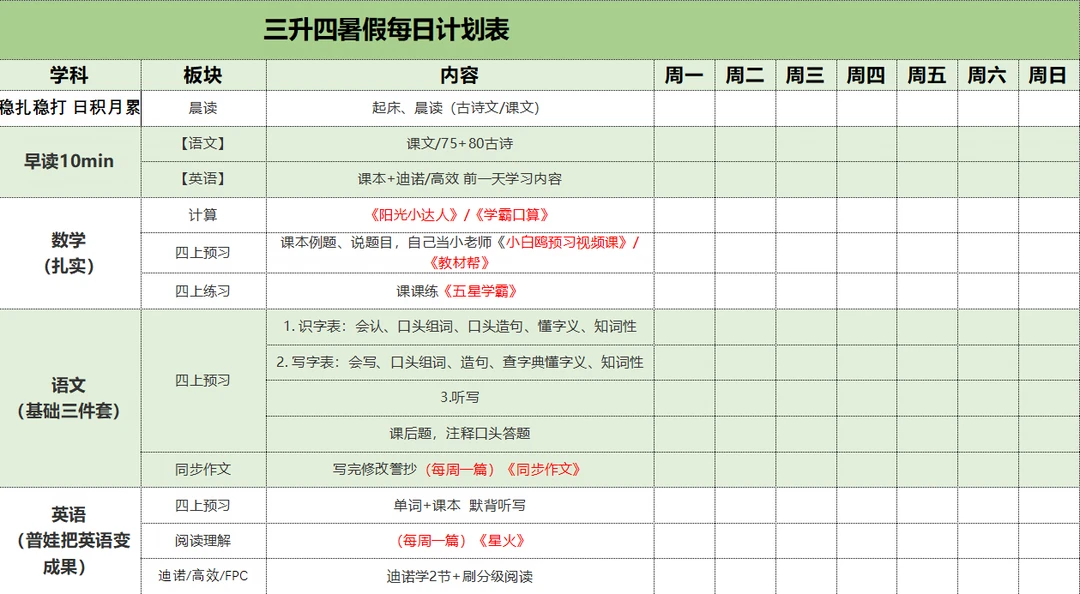Viewport: 1080px width, 594px height.
Task: Click the 迪诺/高效/FPC cell
Action: pos(204,576)
